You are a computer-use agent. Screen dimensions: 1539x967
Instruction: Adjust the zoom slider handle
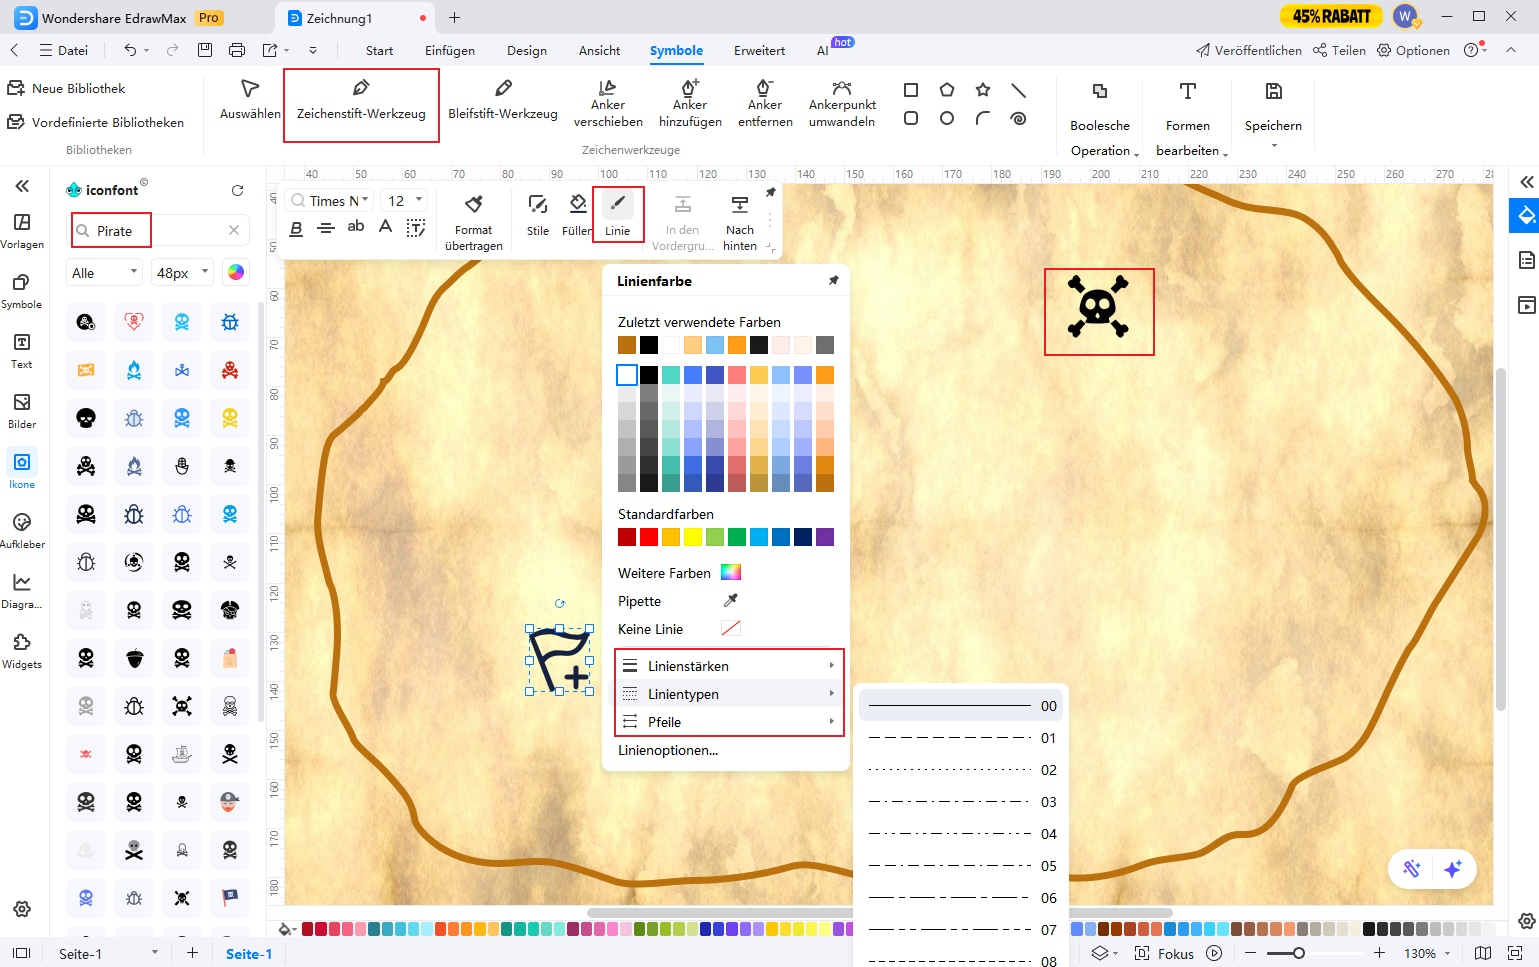point(1298,953)
